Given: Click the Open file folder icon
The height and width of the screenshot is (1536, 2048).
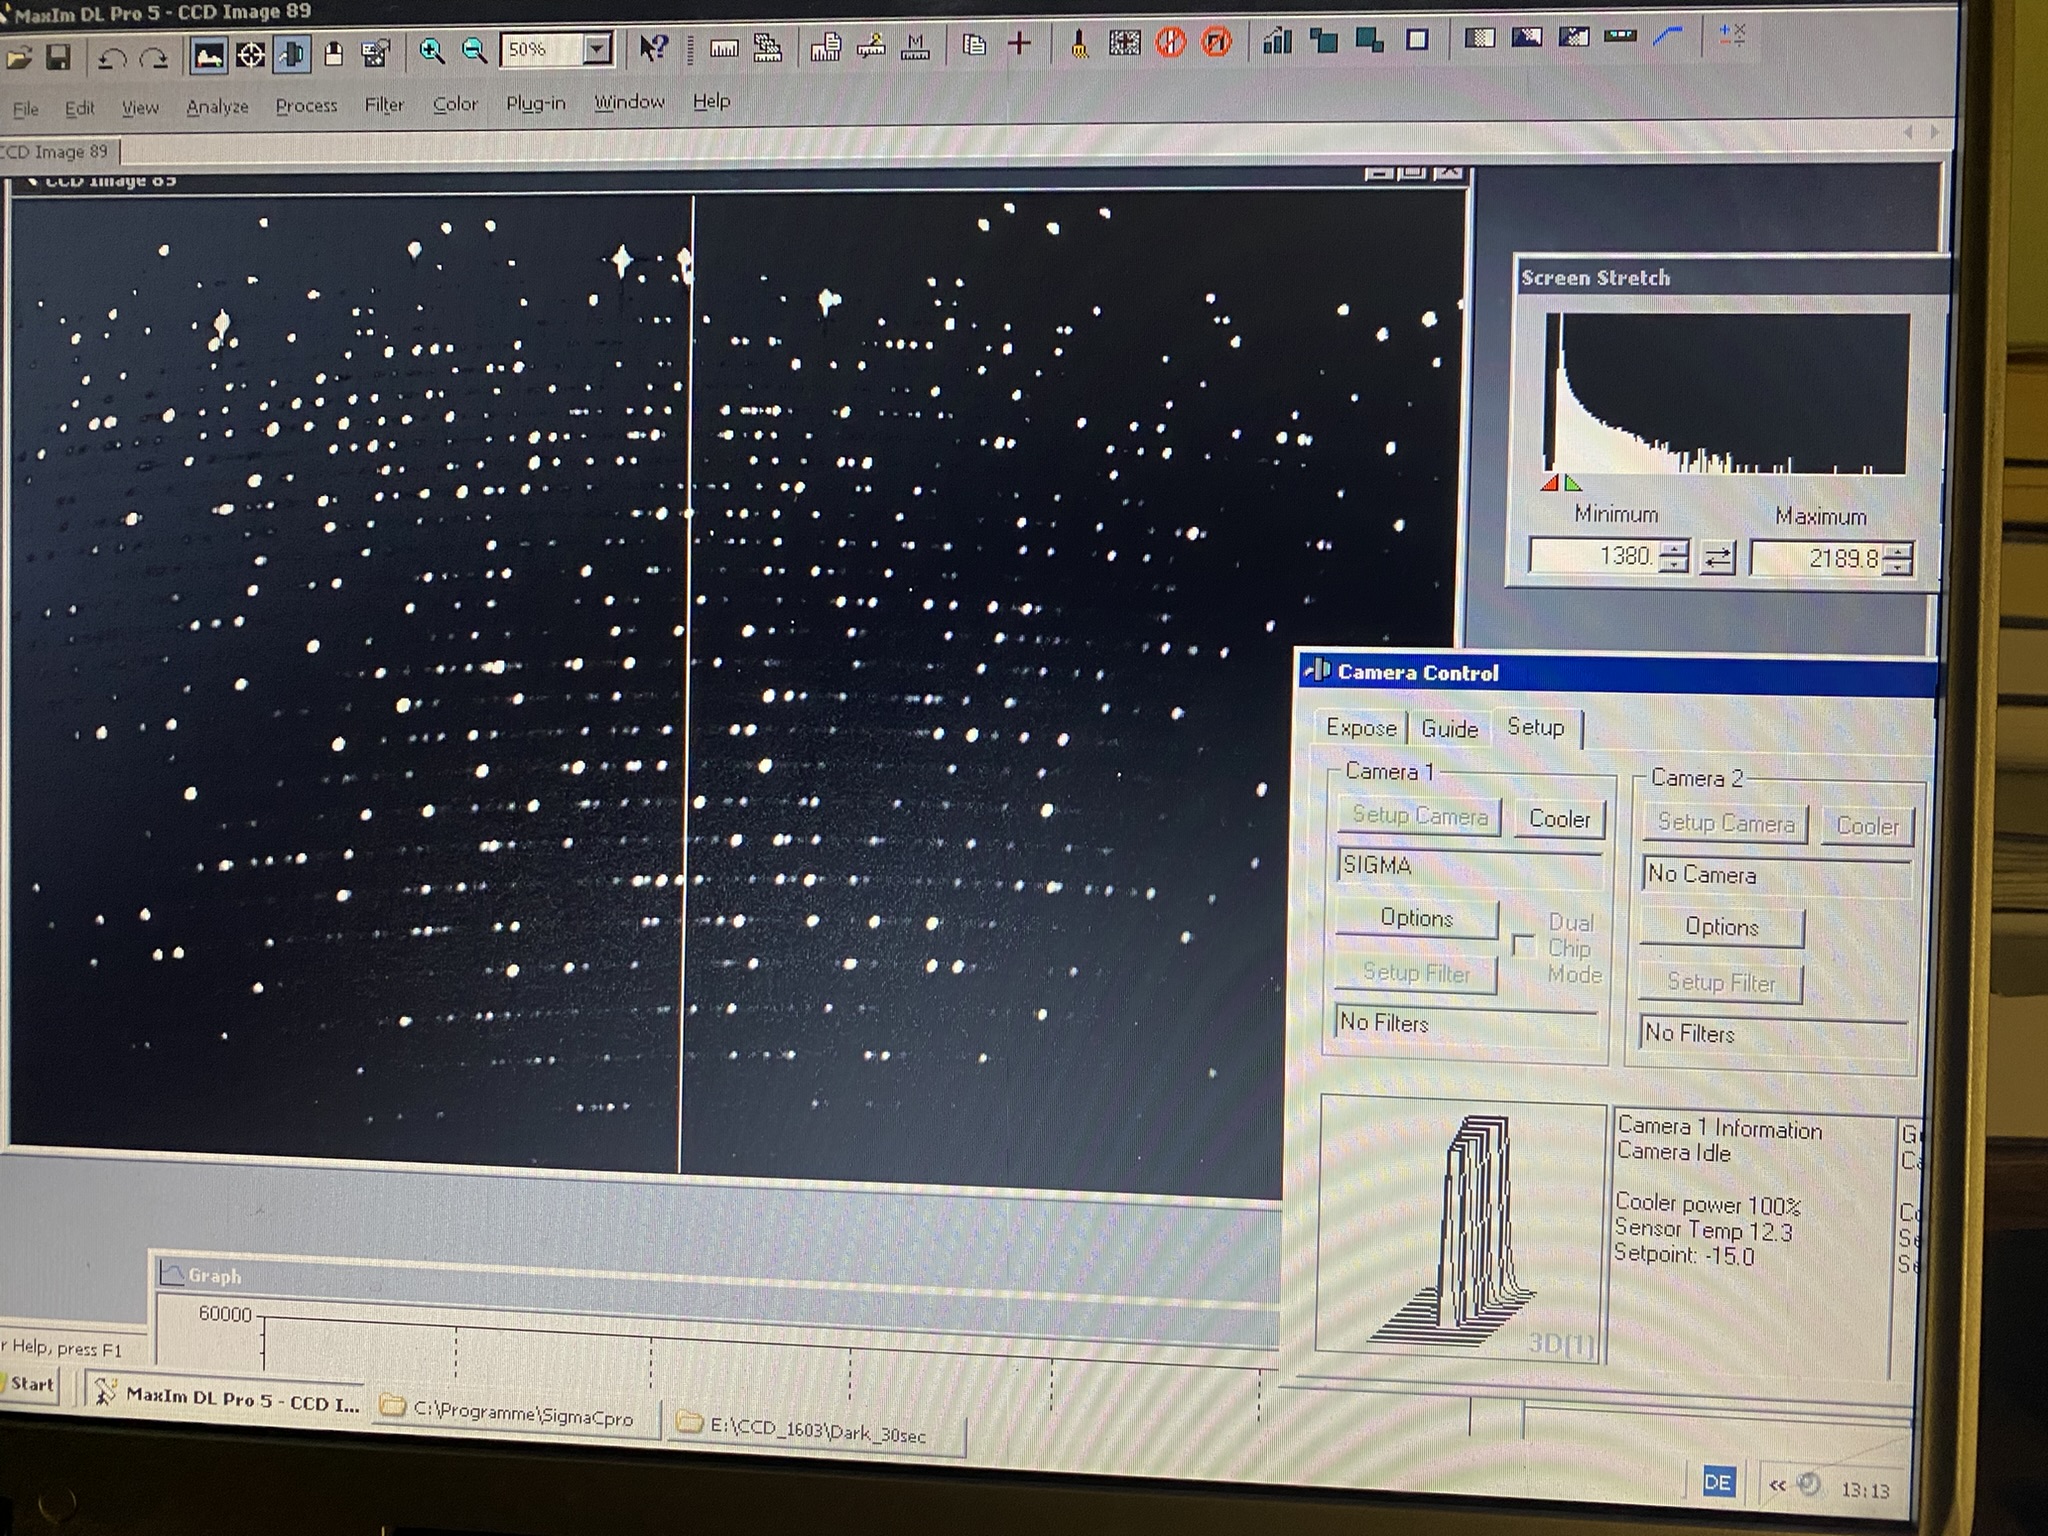Looking at the screenshot, I should pos(18,57).
